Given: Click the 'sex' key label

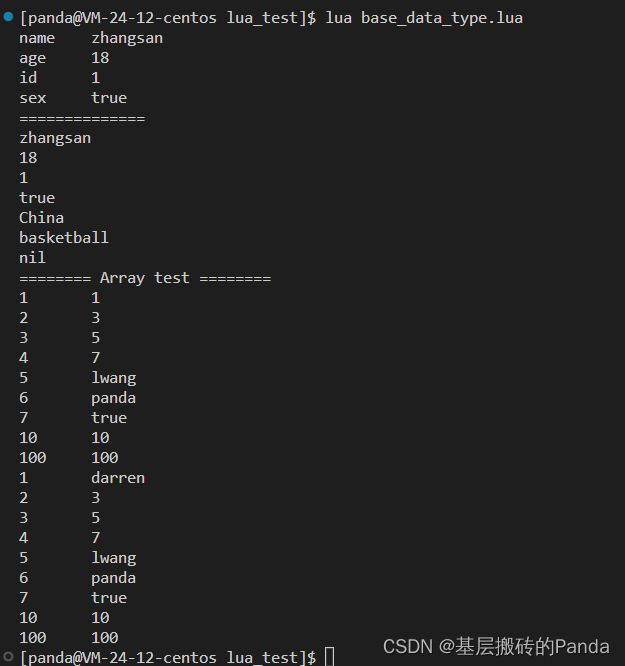Looking at the screenshot, I should (x=33, y=98).
